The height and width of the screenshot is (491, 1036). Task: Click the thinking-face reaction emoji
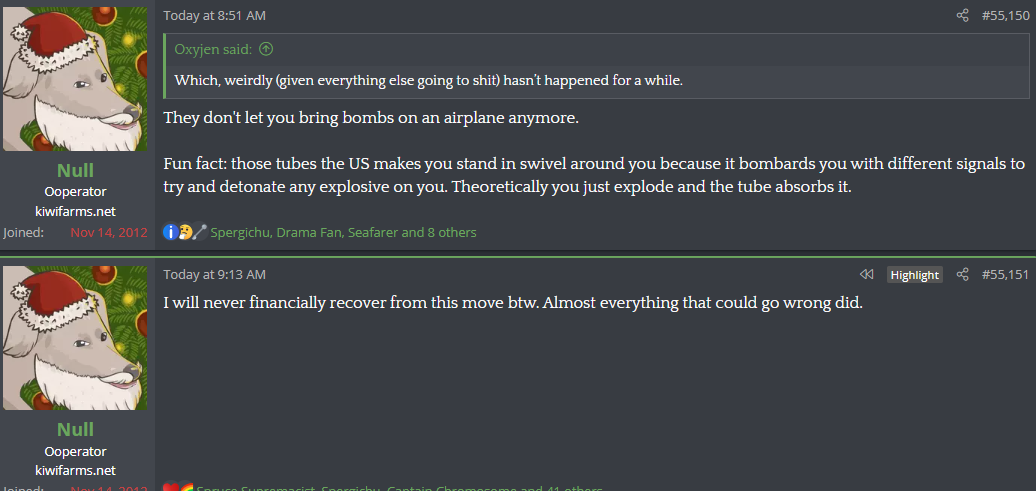click(x=185, y=232)
